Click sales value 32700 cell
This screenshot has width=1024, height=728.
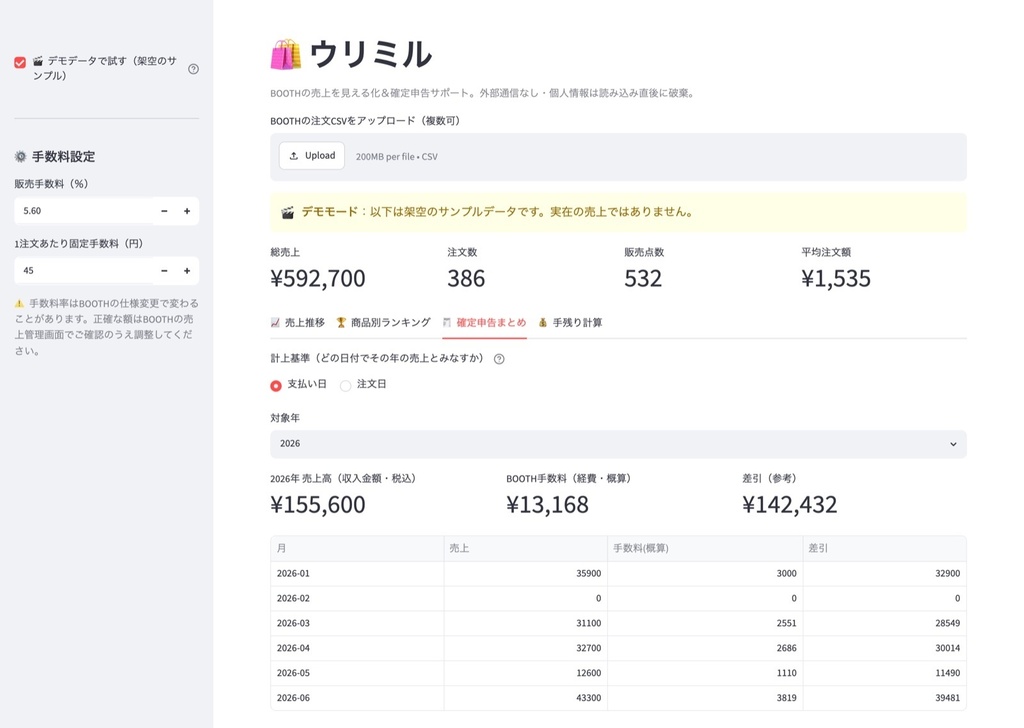coord(526,648)
